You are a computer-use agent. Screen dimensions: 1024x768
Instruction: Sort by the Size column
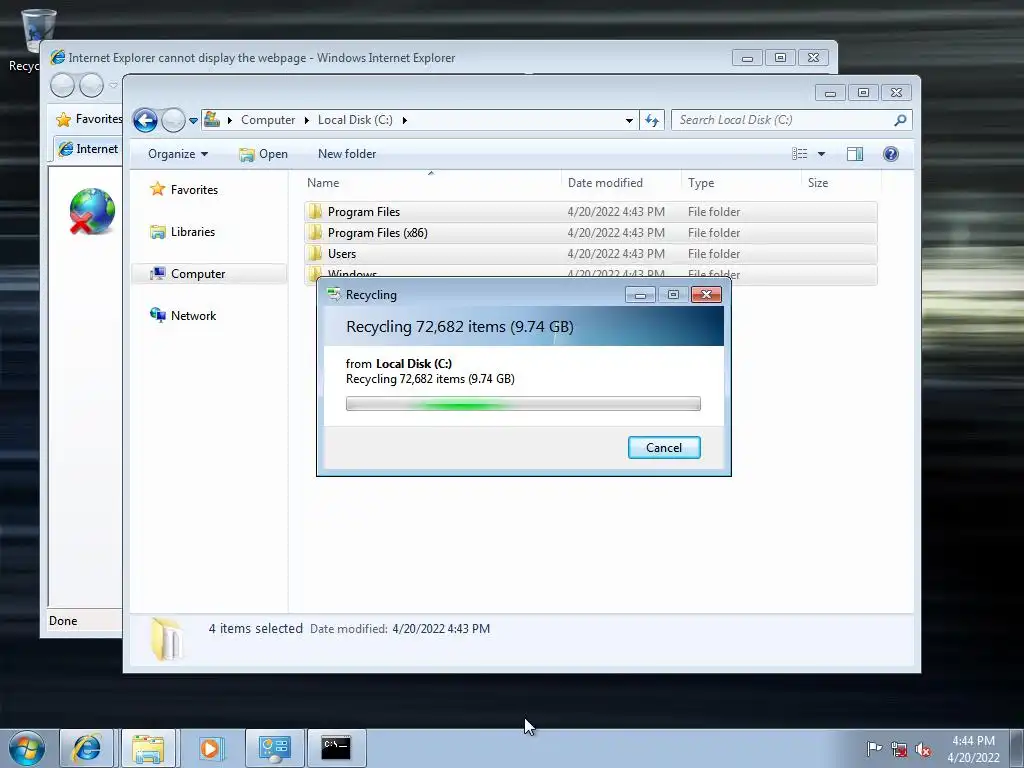(x=841, y=183)
